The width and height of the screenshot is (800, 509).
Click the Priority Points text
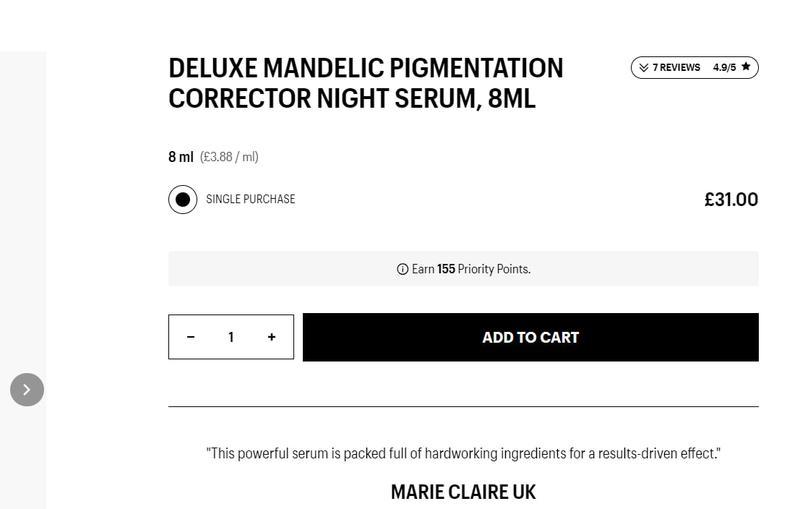pos(494,269)
